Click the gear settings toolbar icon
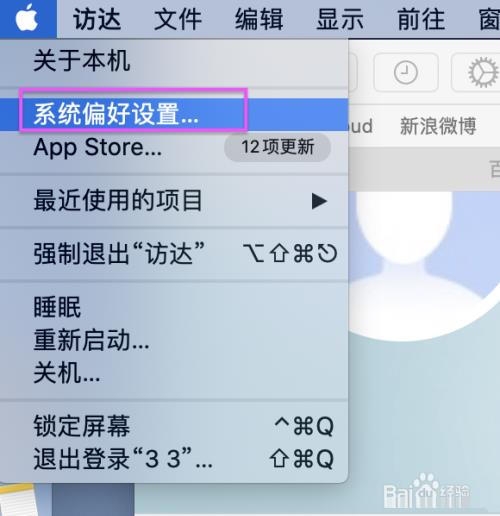Screen dimensions: 500x516 (483, 72)
